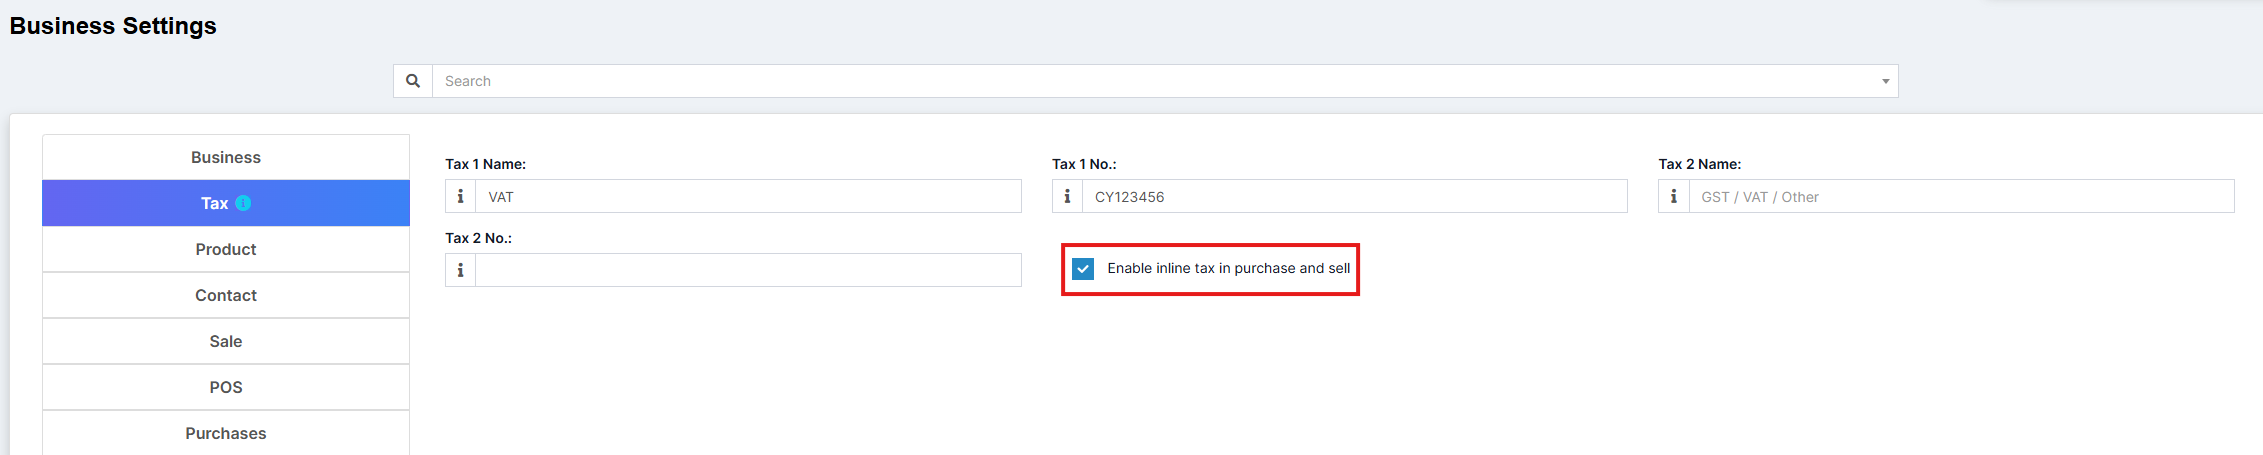Click the empty Tax 2 Name field

point(1960,197)
